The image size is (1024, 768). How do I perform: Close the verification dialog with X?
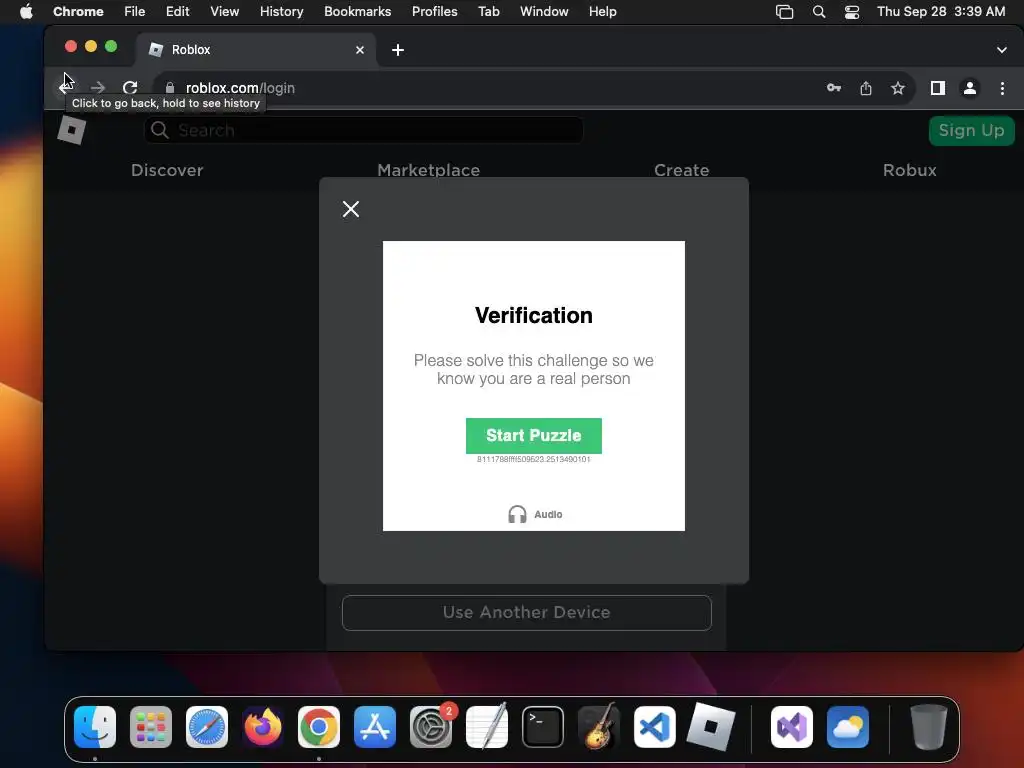point(351,209)
